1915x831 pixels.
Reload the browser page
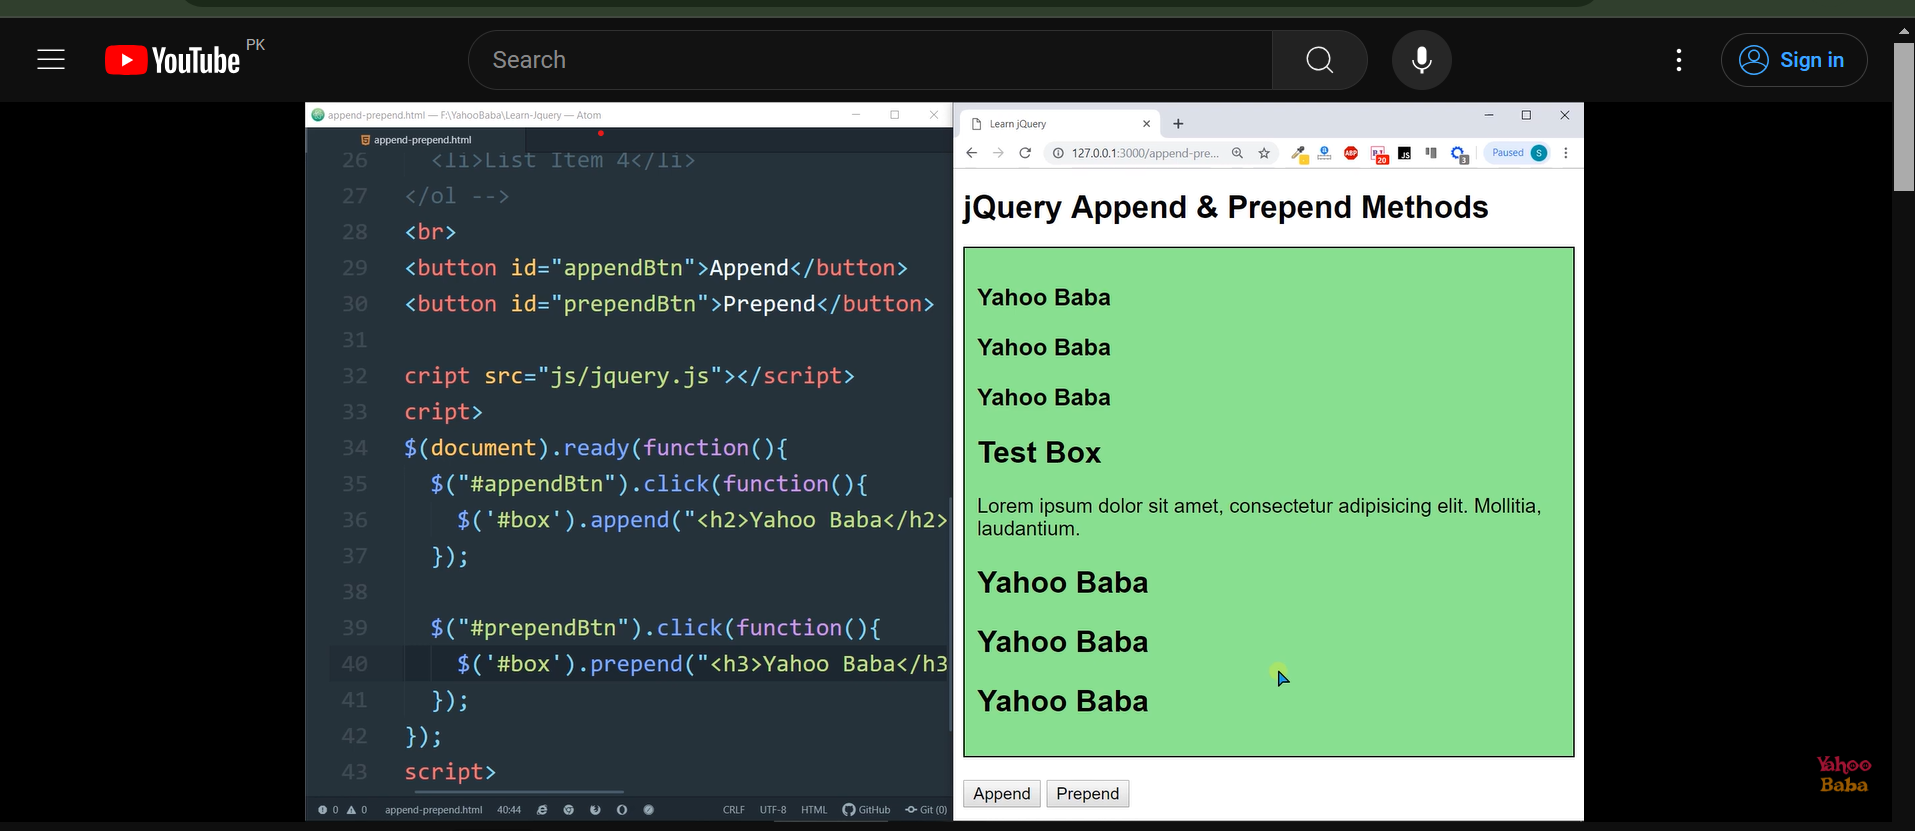[x=1025, y=153]
